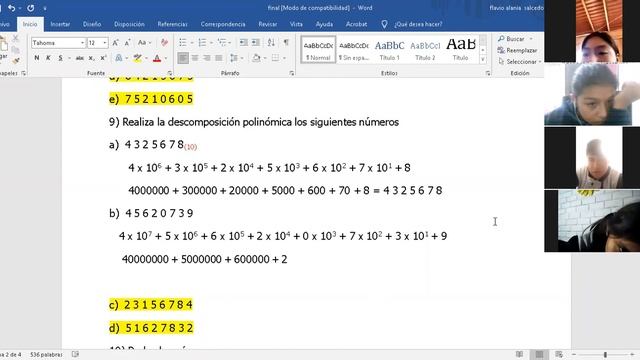640x360 pixels.
Task: Click the Sort A-Z icon
Action: [x=271, y=42]
